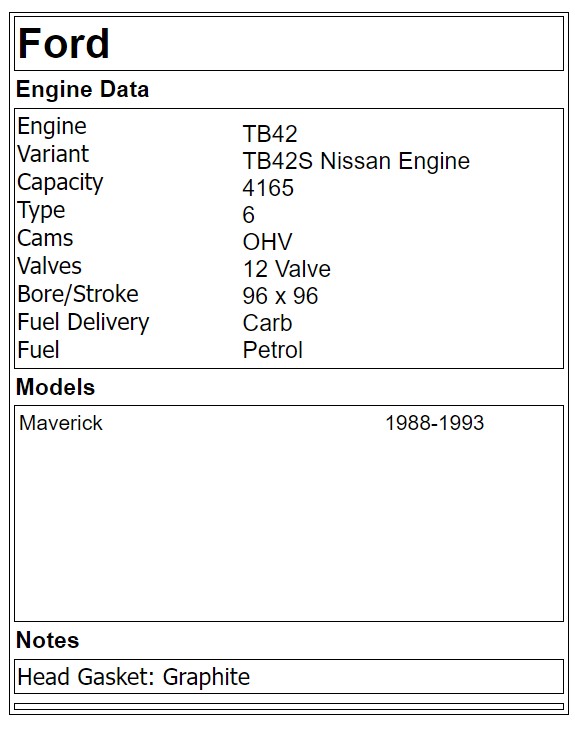Click the Models section heading
This screenshot has width=575, height=733.
(55, 387)
